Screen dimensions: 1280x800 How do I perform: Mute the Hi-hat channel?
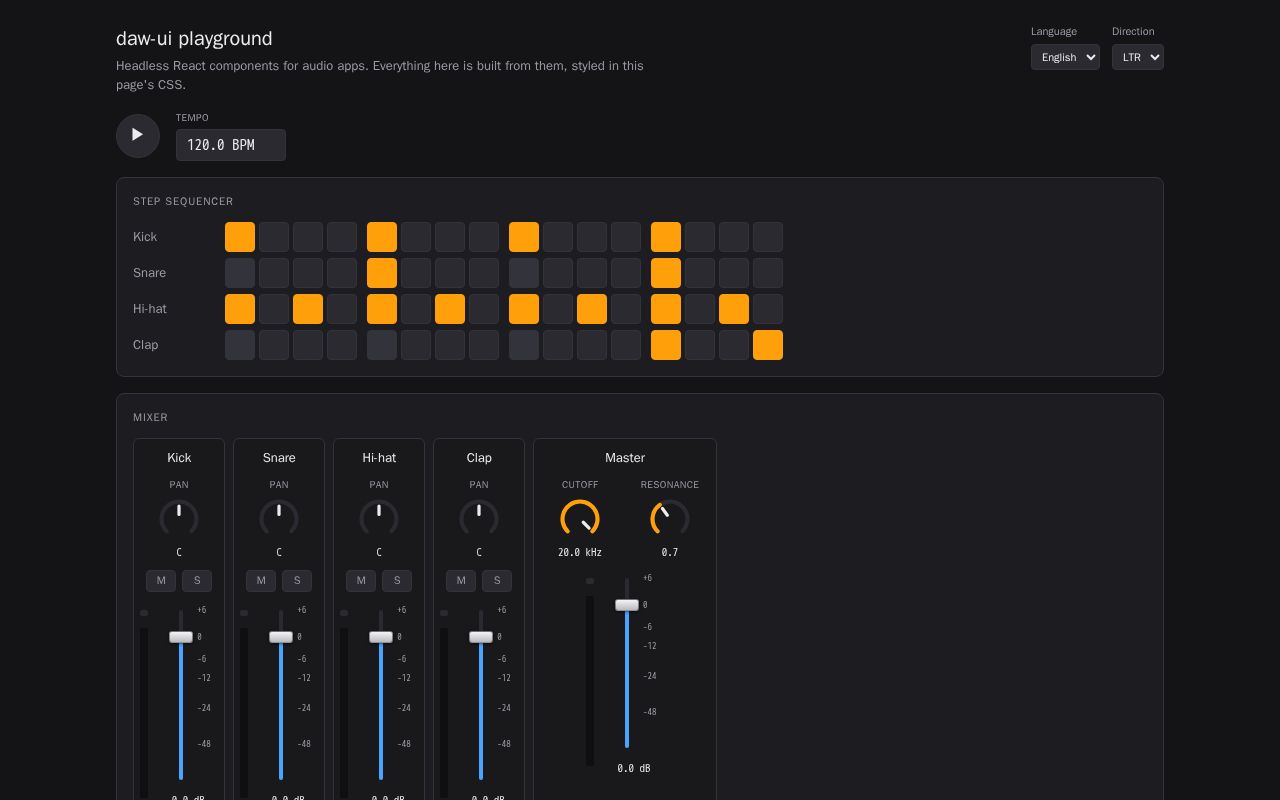pos(361,581)
